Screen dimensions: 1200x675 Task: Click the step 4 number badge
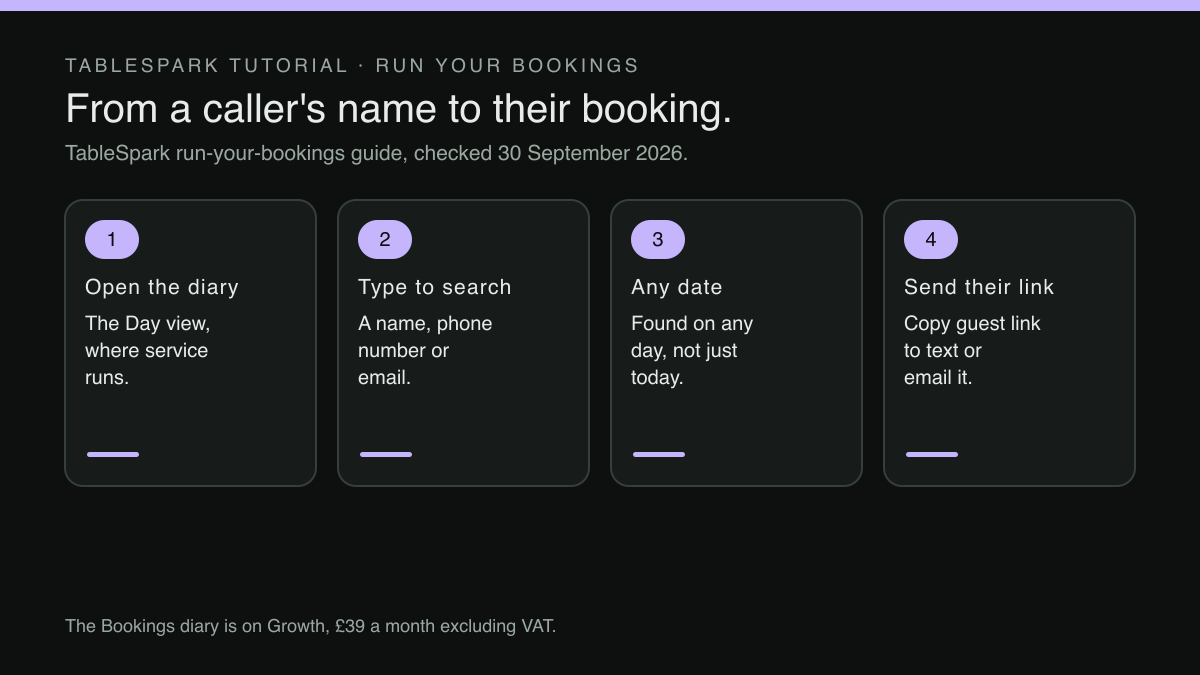931,240
